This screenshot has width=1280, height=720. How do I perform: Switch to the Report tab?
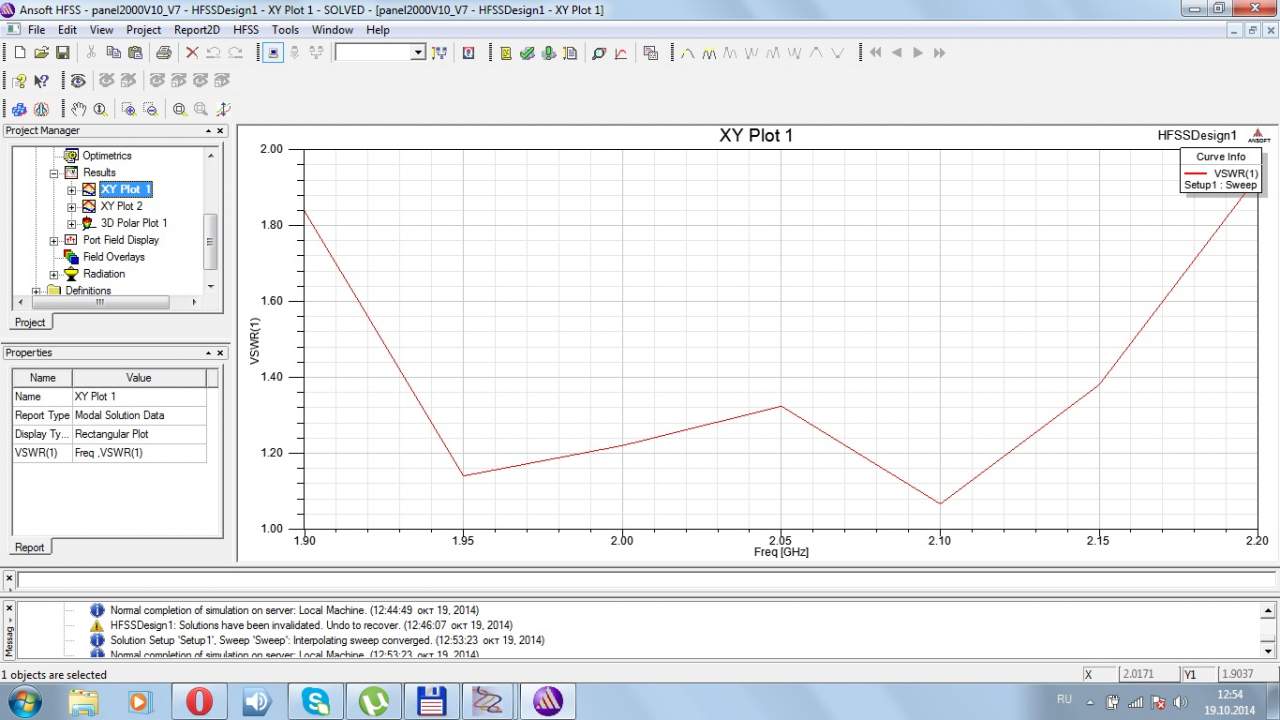(x=30, y=547)
